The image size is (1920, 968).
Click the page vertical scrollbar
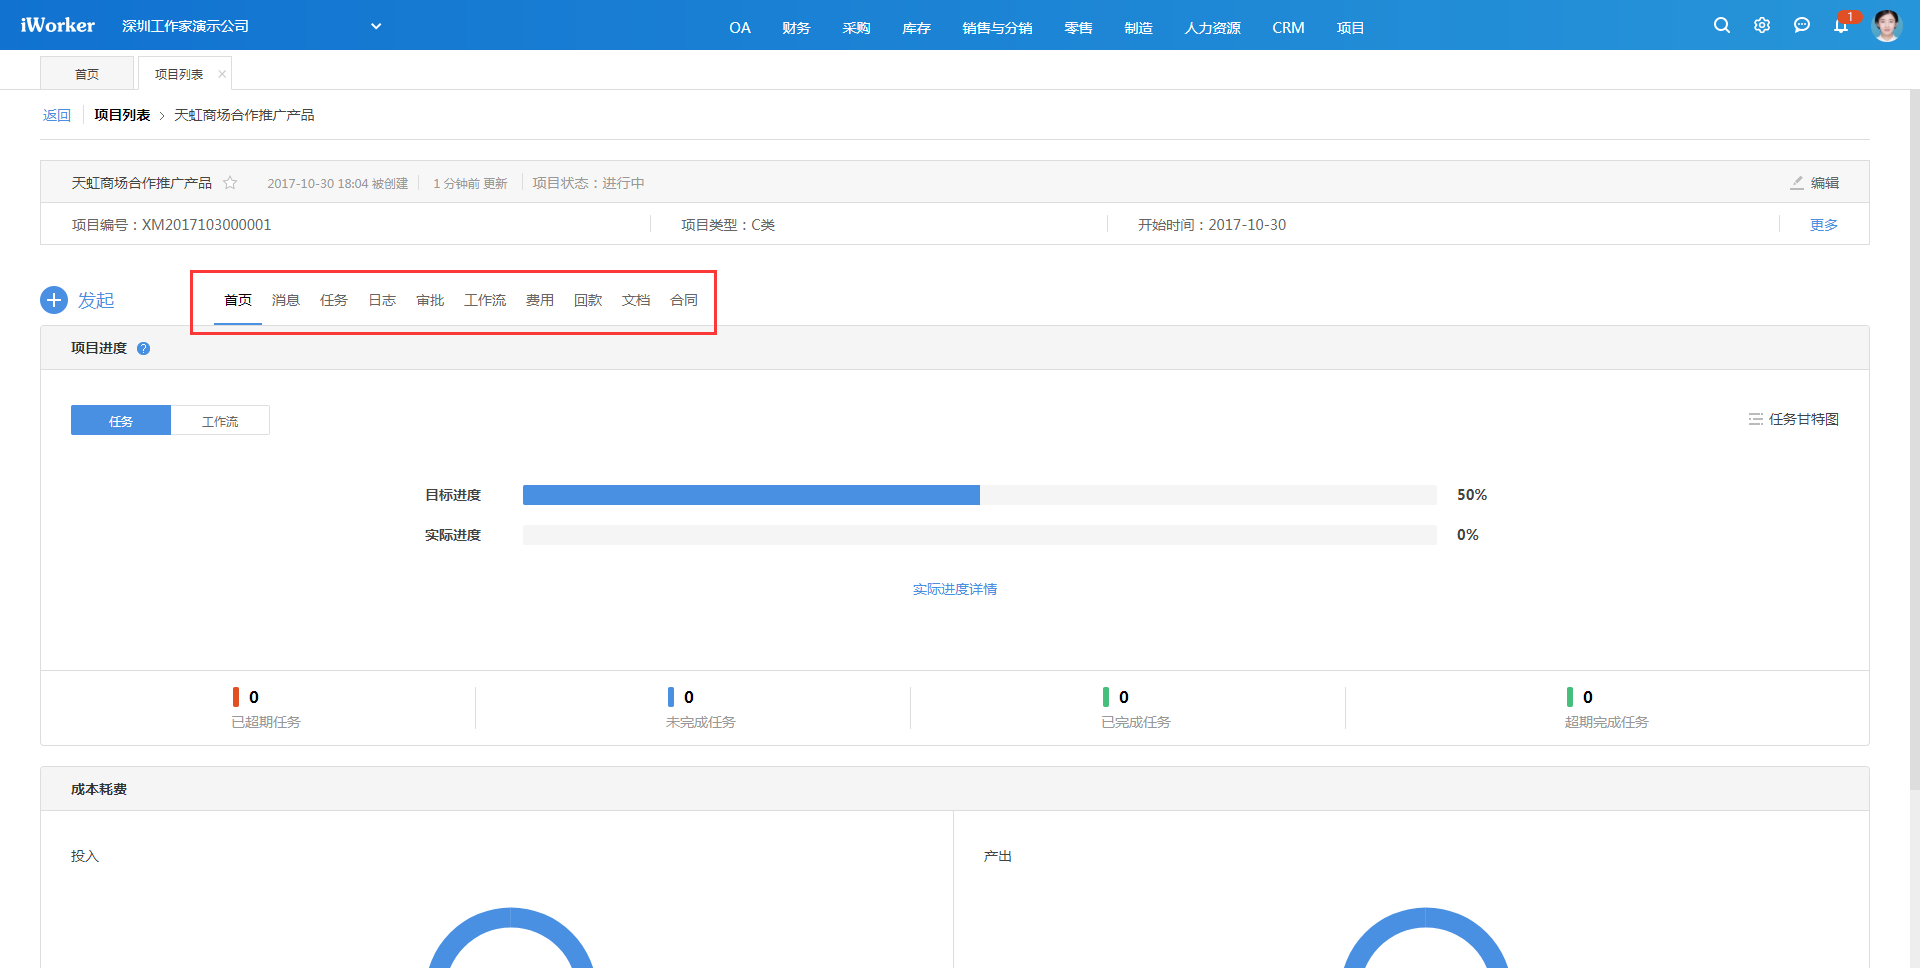1914,440
